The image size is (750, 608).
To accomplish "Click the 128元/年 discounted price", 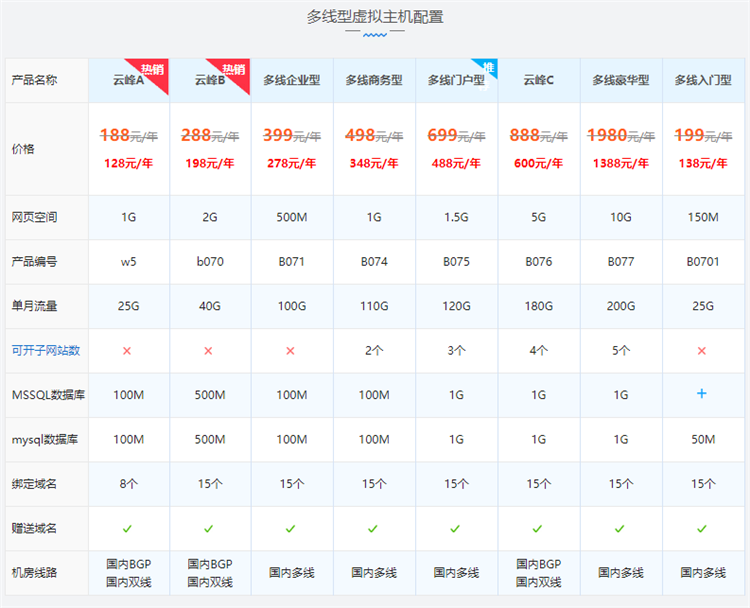I will (127, 163).
